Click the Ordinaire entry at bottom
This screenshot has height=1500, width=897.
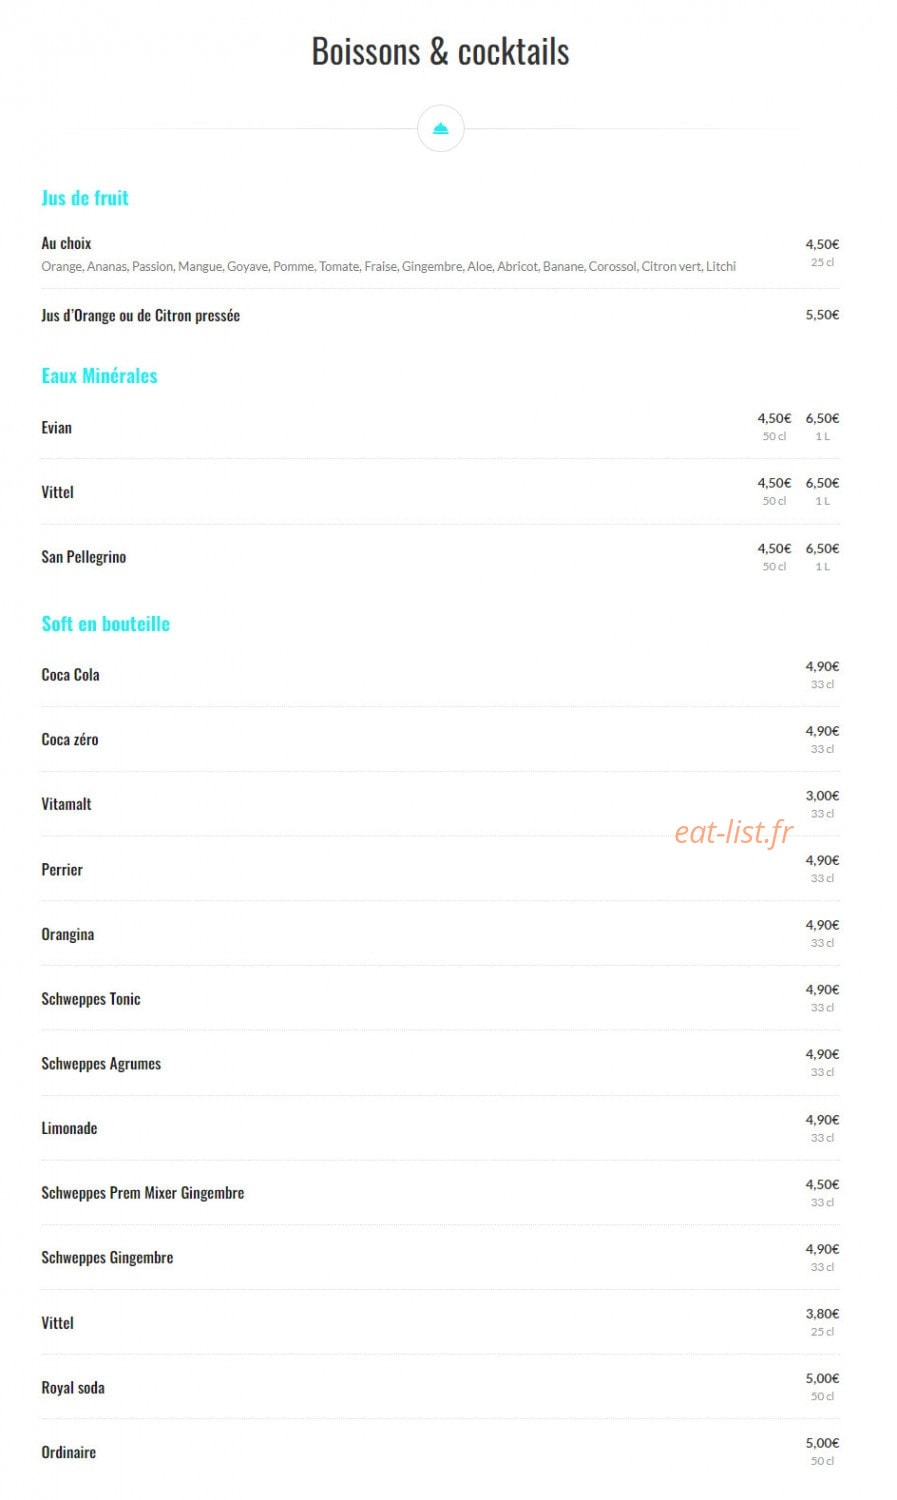[68, 1452]
